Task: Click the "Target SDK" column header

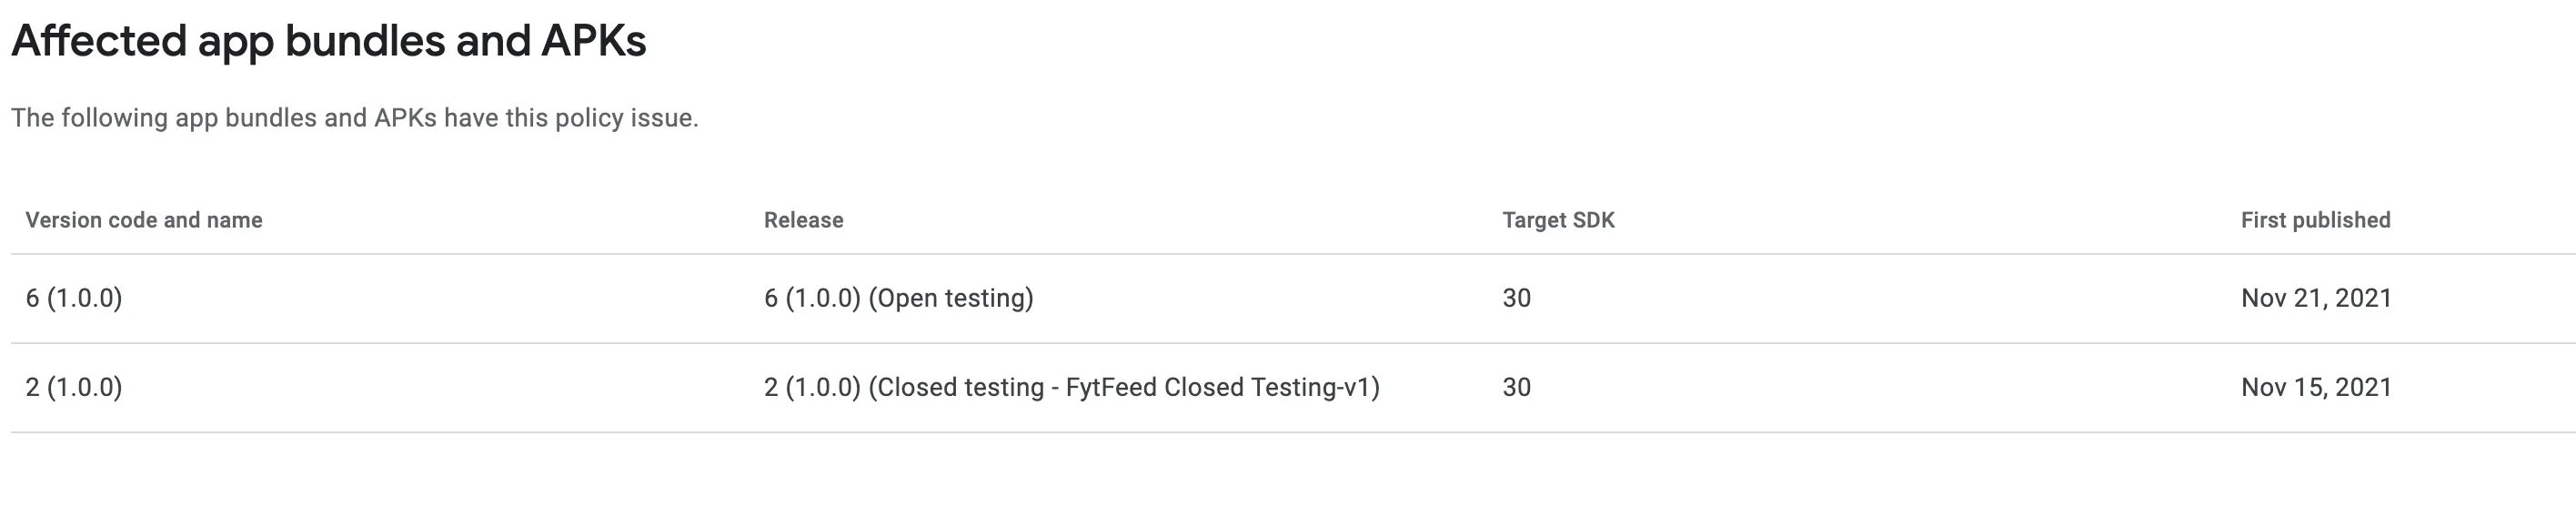Action: (x=1558, y=220)
